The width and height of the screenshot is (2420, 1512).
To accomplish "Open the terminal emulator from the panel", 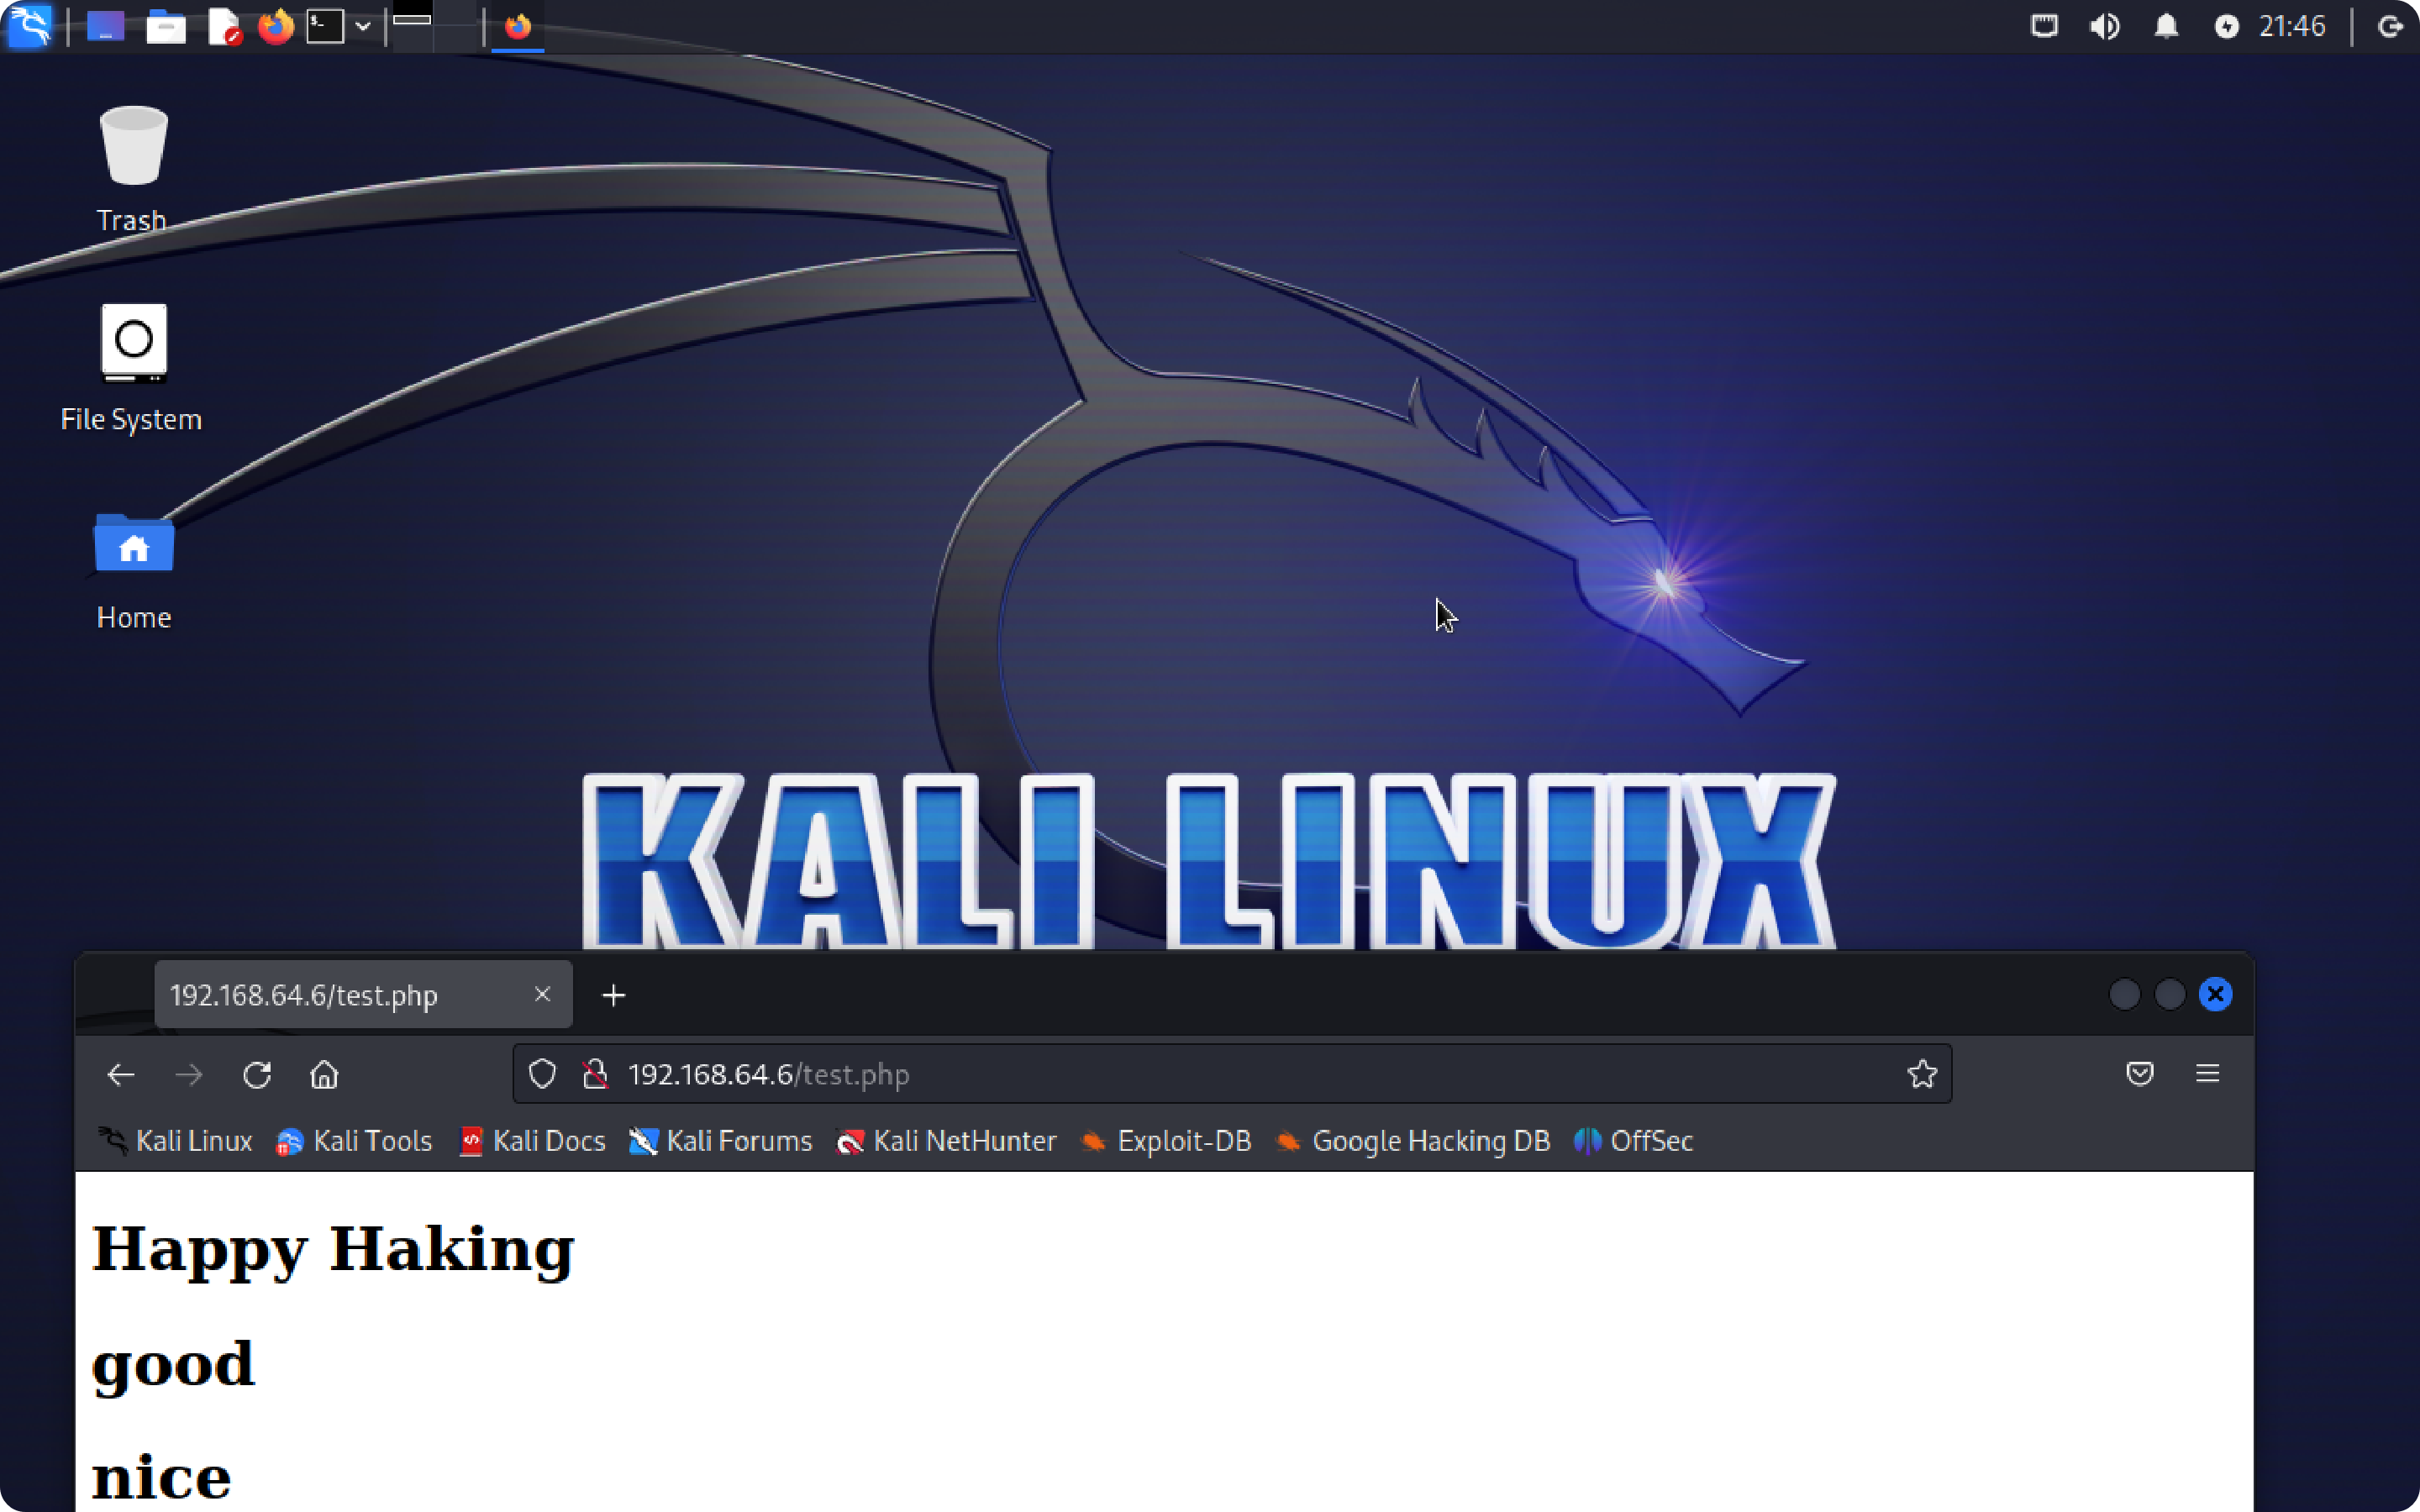I will click(325, 26).
